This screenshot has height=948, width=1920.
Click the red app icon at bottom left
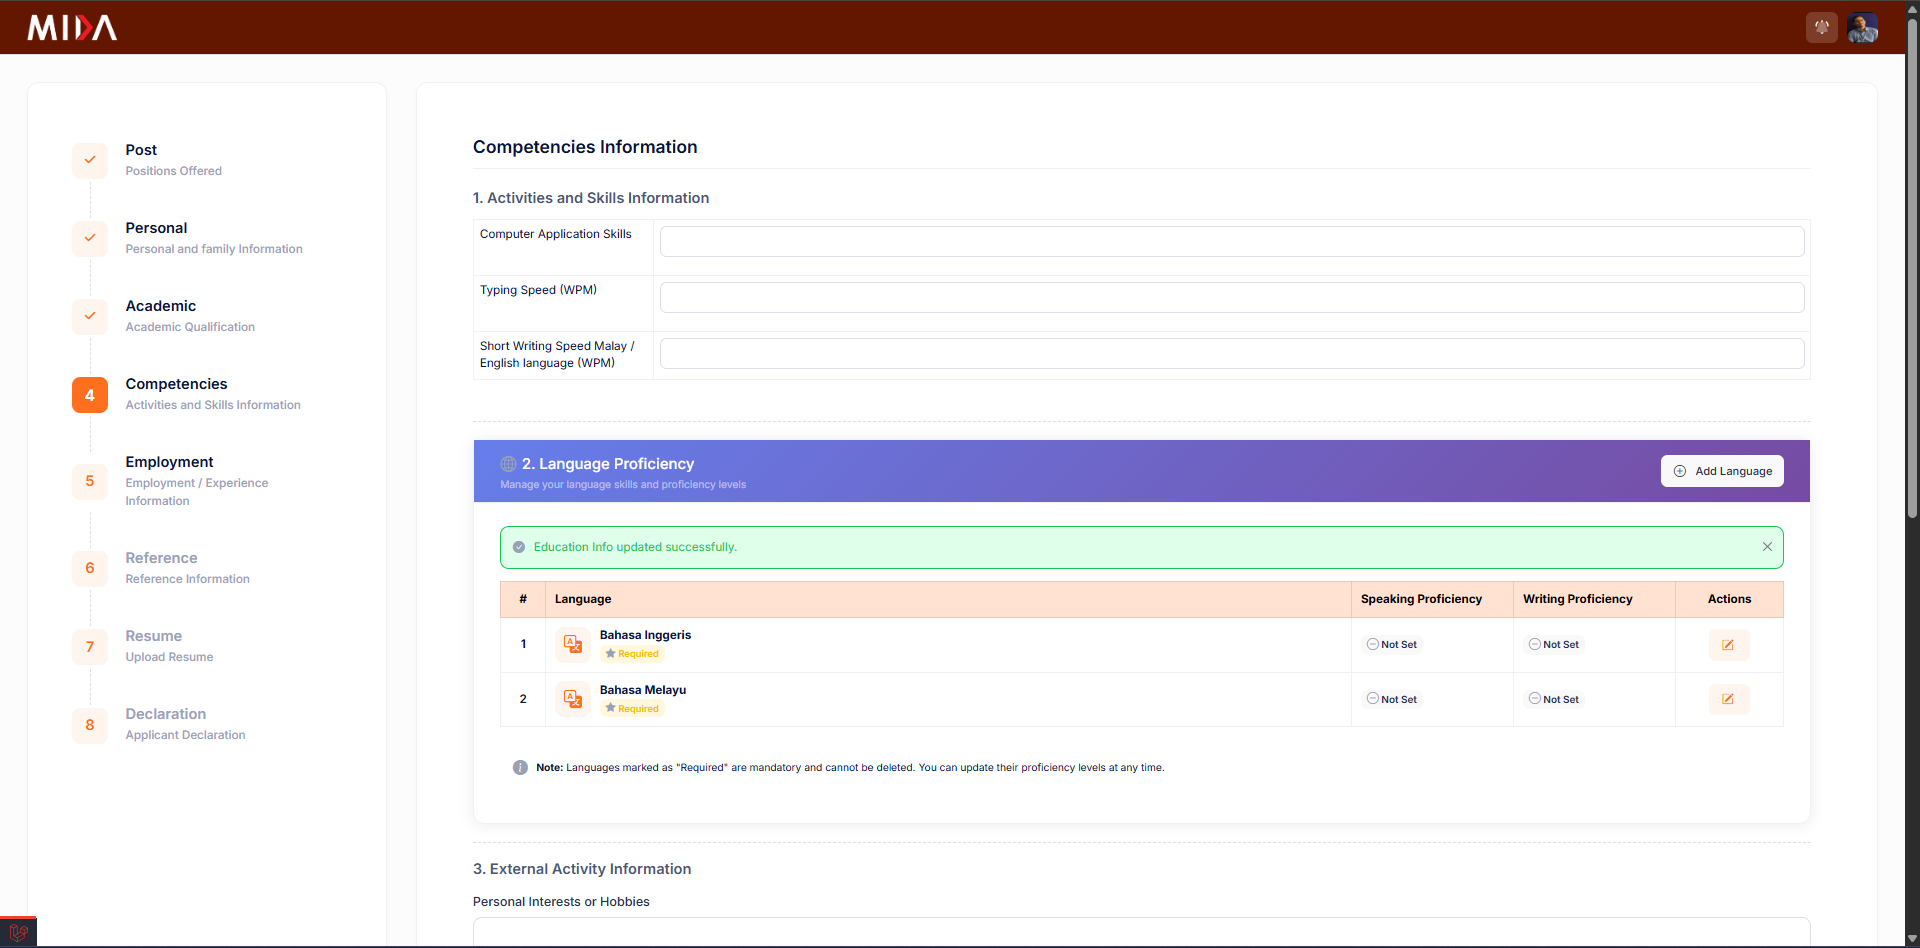(17, 931)
